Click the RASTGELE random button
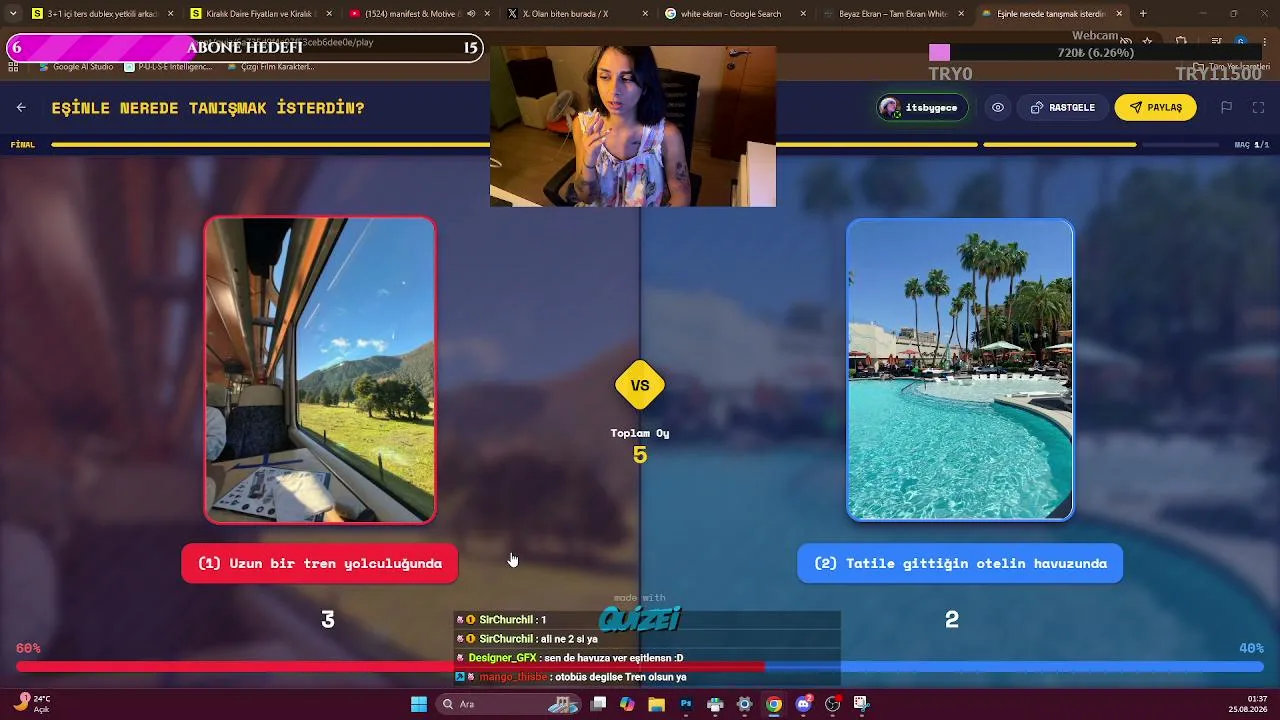The width and height of the screenshot is (1280, 720). point(1063,108)
